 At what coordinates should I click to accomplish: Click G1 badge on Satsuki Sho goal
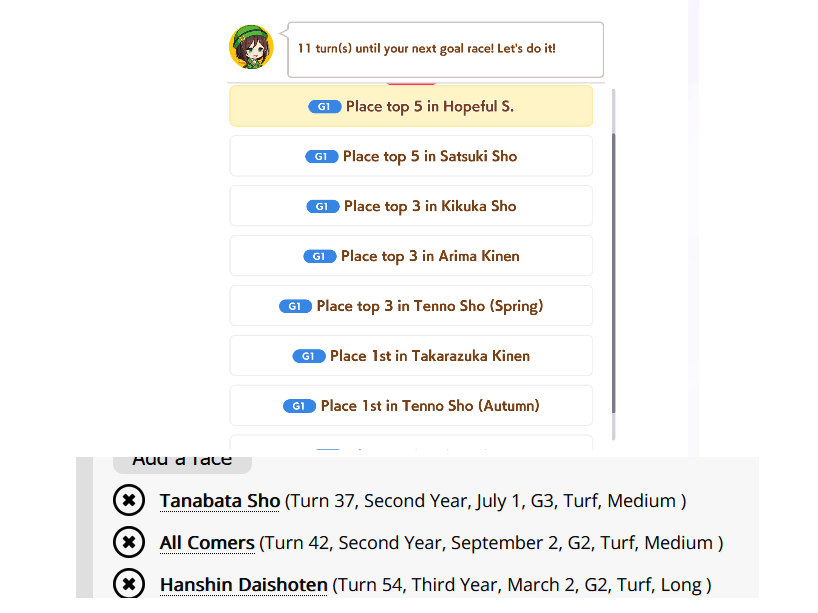[321, 157]
